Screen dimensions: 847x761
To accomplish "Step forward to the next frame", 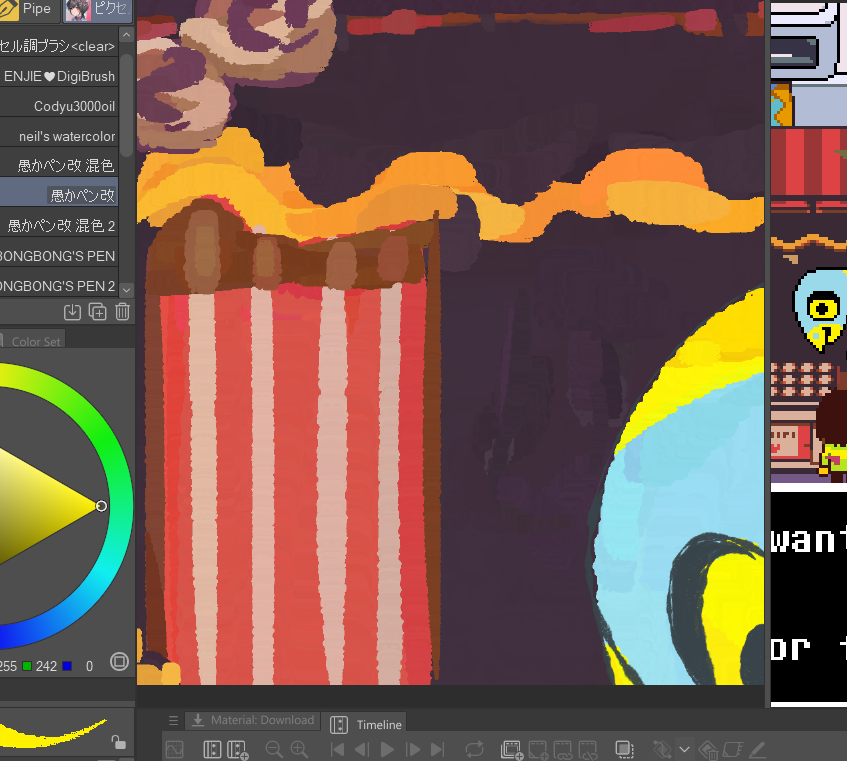I will tap(413, 749).
